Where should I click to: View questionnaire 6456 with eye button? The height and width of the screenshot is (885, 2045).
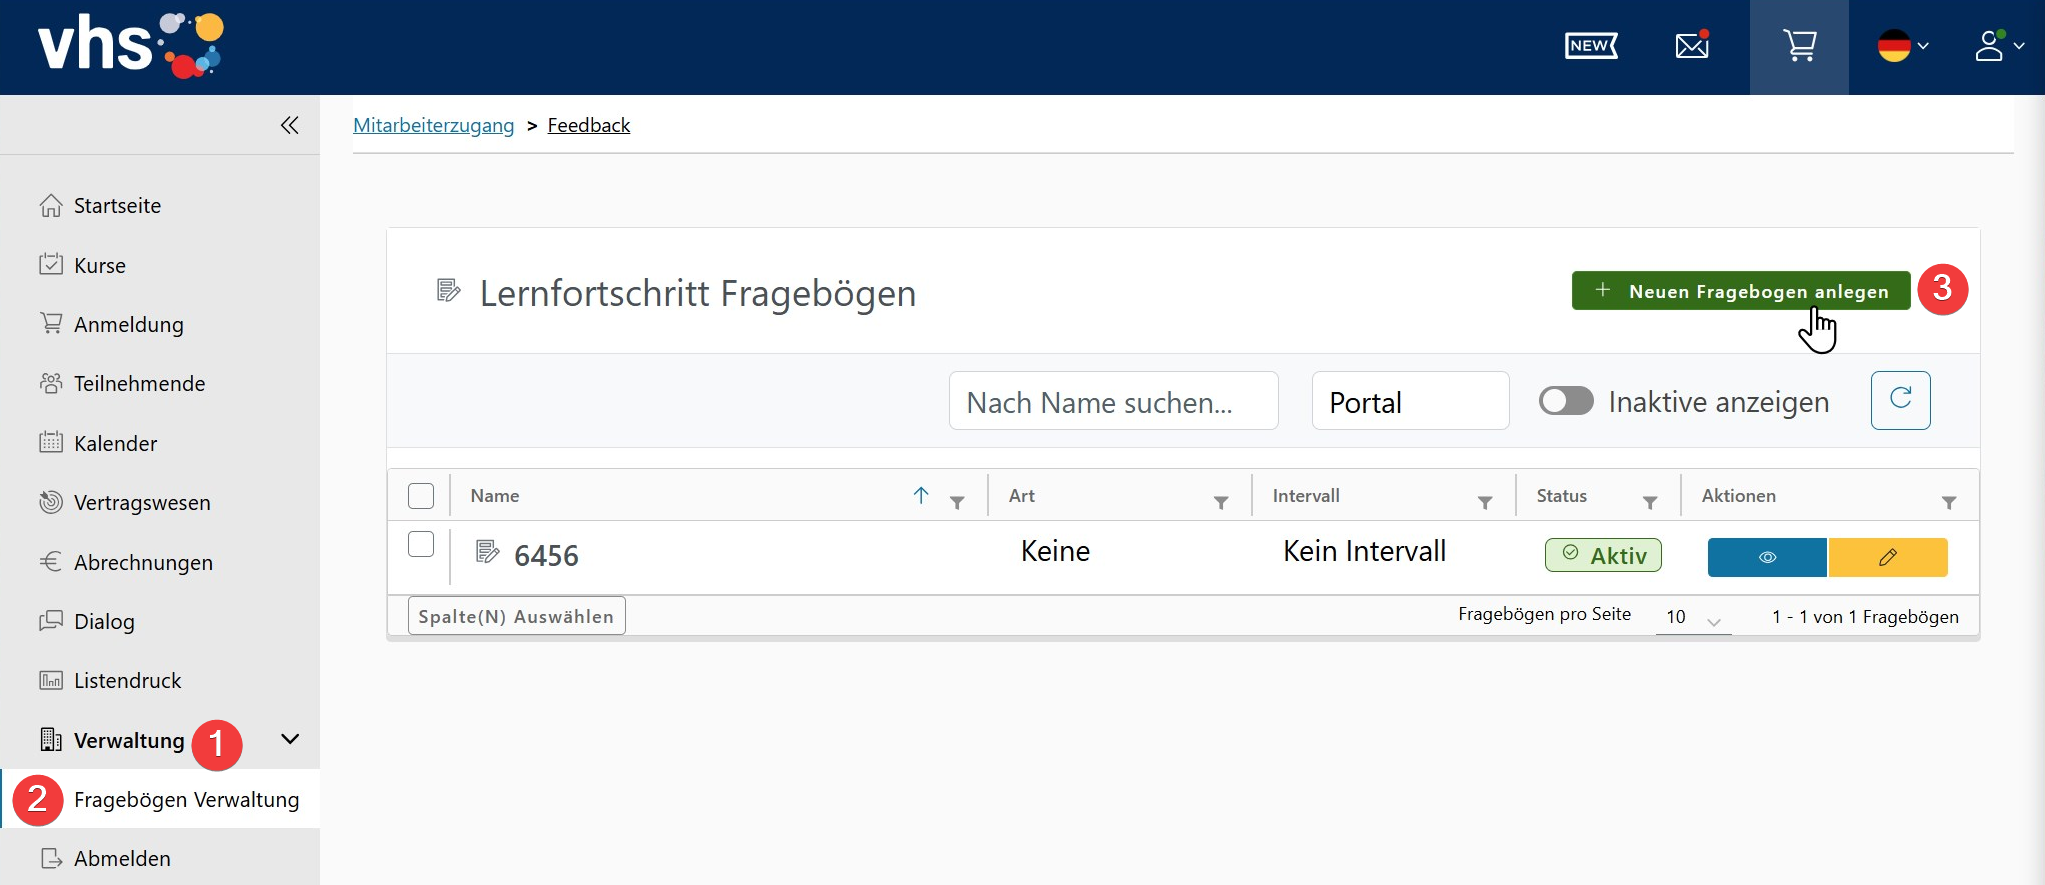[1767, 557]
